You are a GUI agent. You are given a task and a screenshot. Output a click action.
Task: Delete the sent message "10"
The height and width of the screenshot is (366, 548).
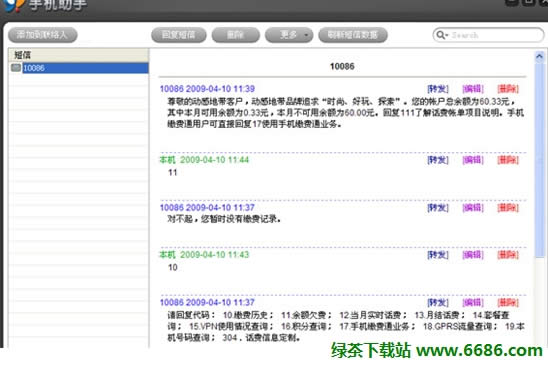508,255
